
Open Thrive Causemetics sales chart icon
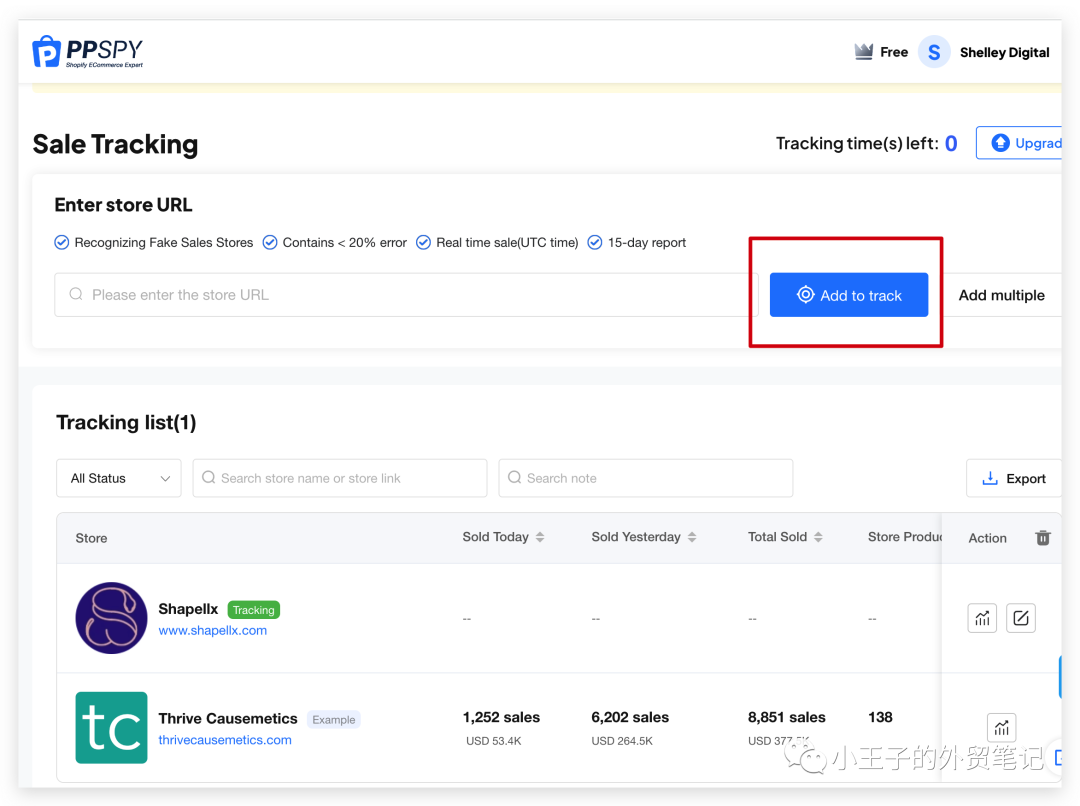point(1001,727)
